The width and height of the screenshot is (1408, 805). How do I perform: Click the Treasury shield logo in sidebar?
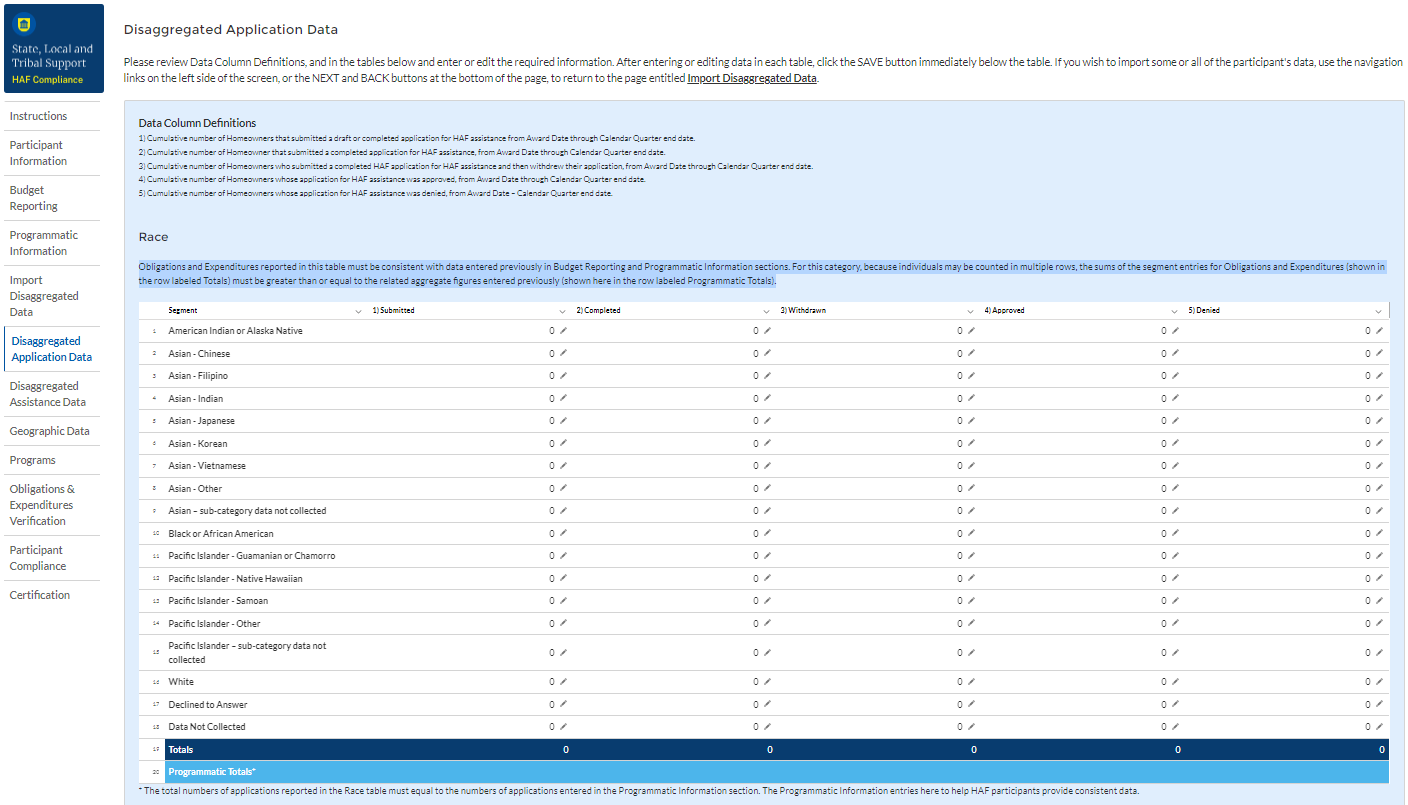pos(52,24)
